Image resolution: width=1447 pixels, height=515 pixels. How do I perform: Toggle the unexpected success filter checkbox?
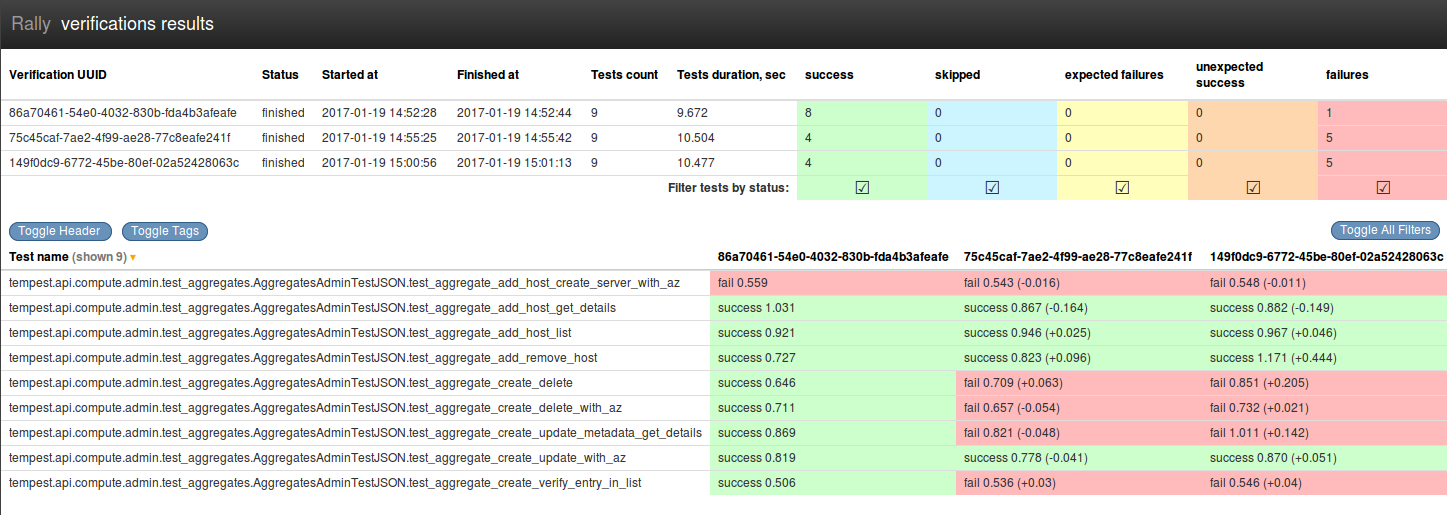tap(1252, 187)
